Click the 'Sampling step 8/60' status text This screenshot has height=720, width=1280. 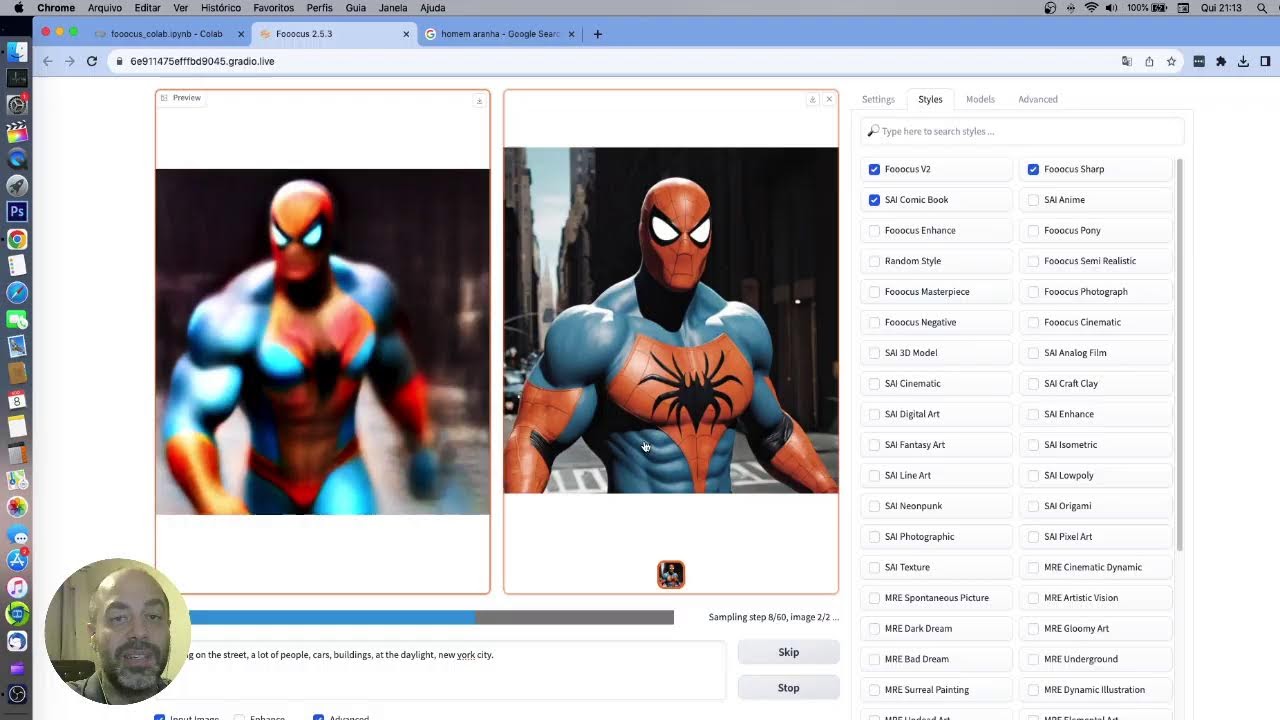(774, 617)
